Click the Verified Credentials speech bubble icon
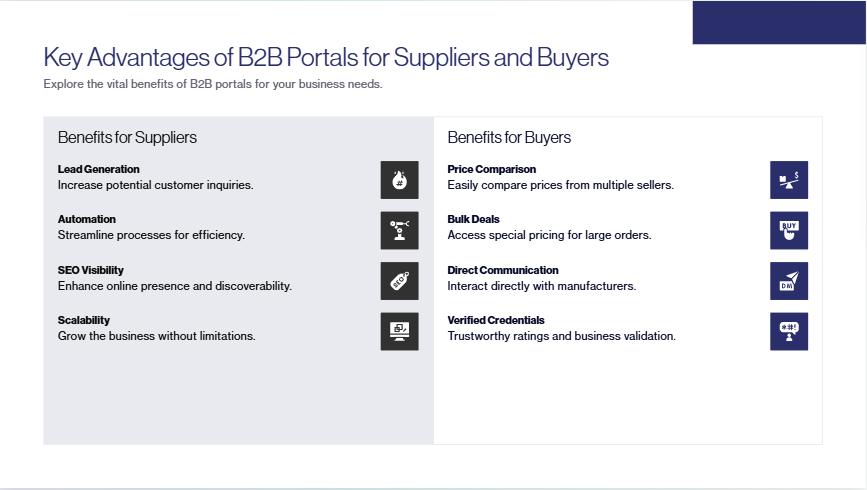The width and height of the screenshot is (867, 490). point(789,331)
